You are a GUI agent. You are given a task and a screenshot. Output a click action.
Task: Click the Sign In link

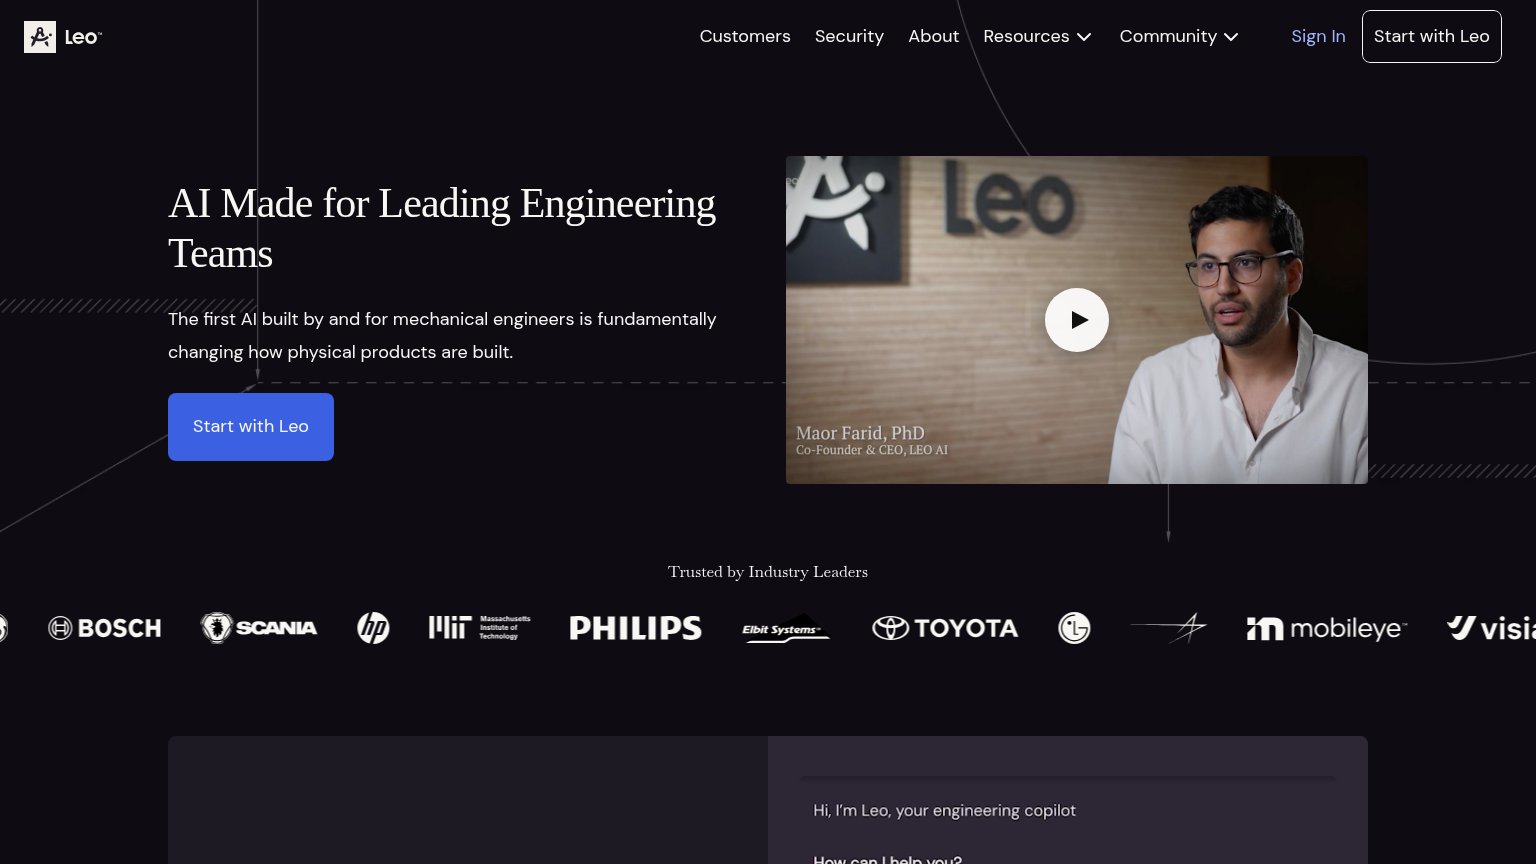[x=1318, y=36]
